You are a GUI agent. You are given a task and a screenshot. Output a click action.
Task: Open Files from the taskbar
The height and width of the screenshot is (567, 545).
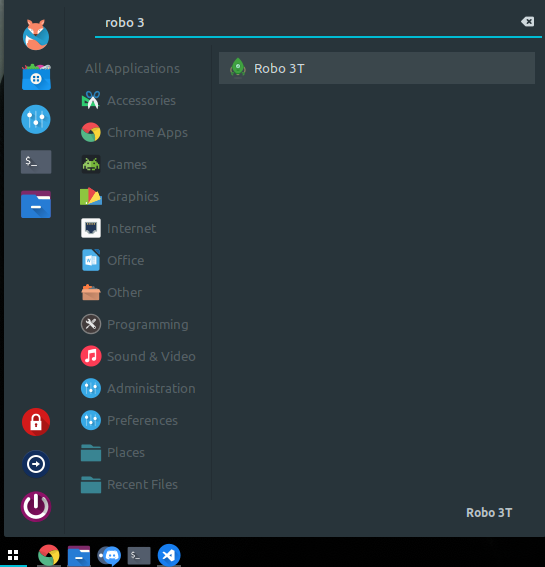[79, 556]
